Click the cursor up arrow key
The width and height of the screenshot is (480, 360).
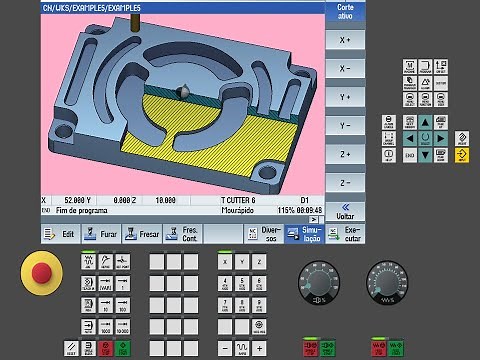tap(425, 122)
